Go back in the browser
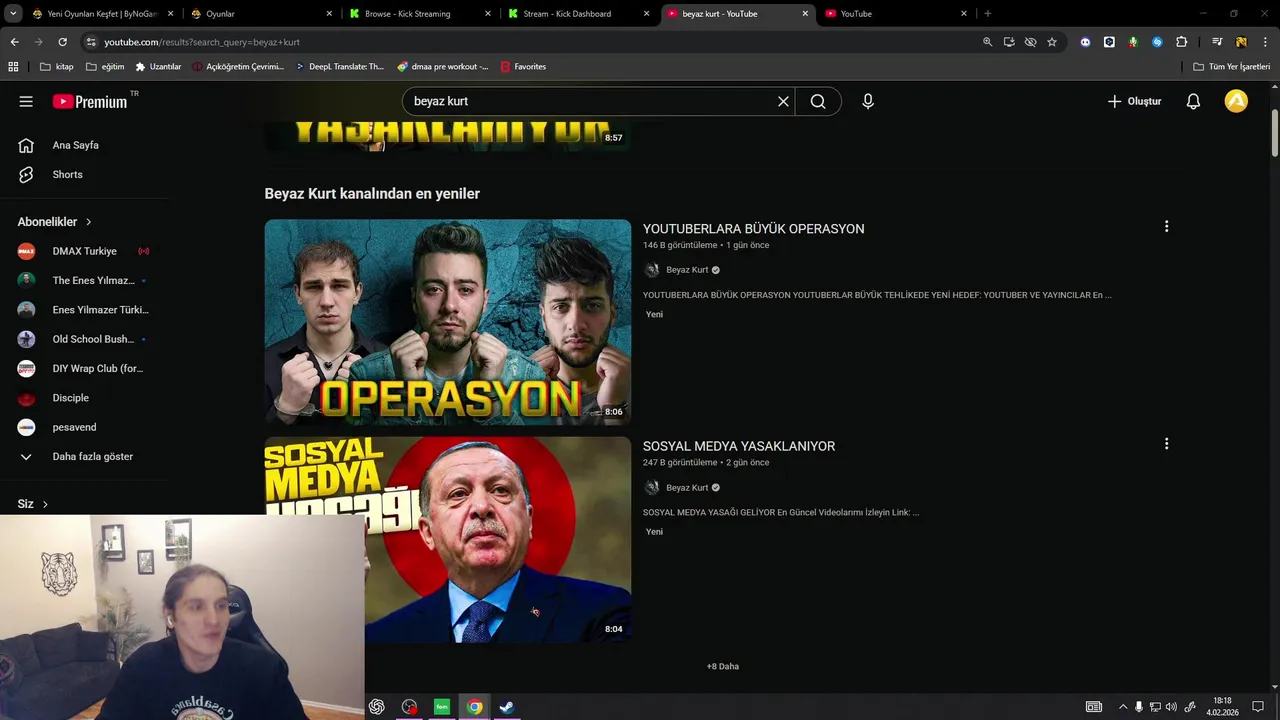The width and height of the screenshot is (1280, 720). 14,42
